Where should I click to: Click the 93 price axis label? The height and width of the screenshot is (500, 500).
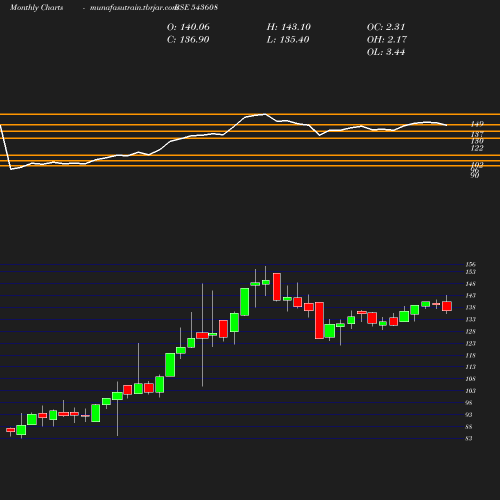469,415
